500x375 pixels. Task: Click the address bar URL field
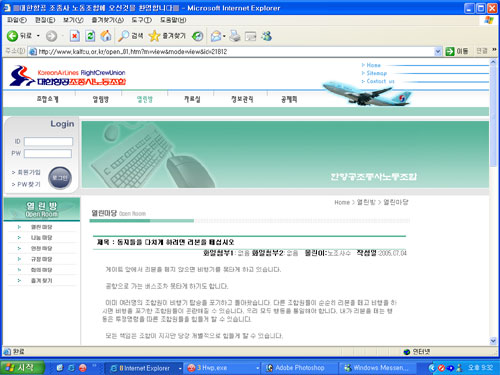pos(233,52)
